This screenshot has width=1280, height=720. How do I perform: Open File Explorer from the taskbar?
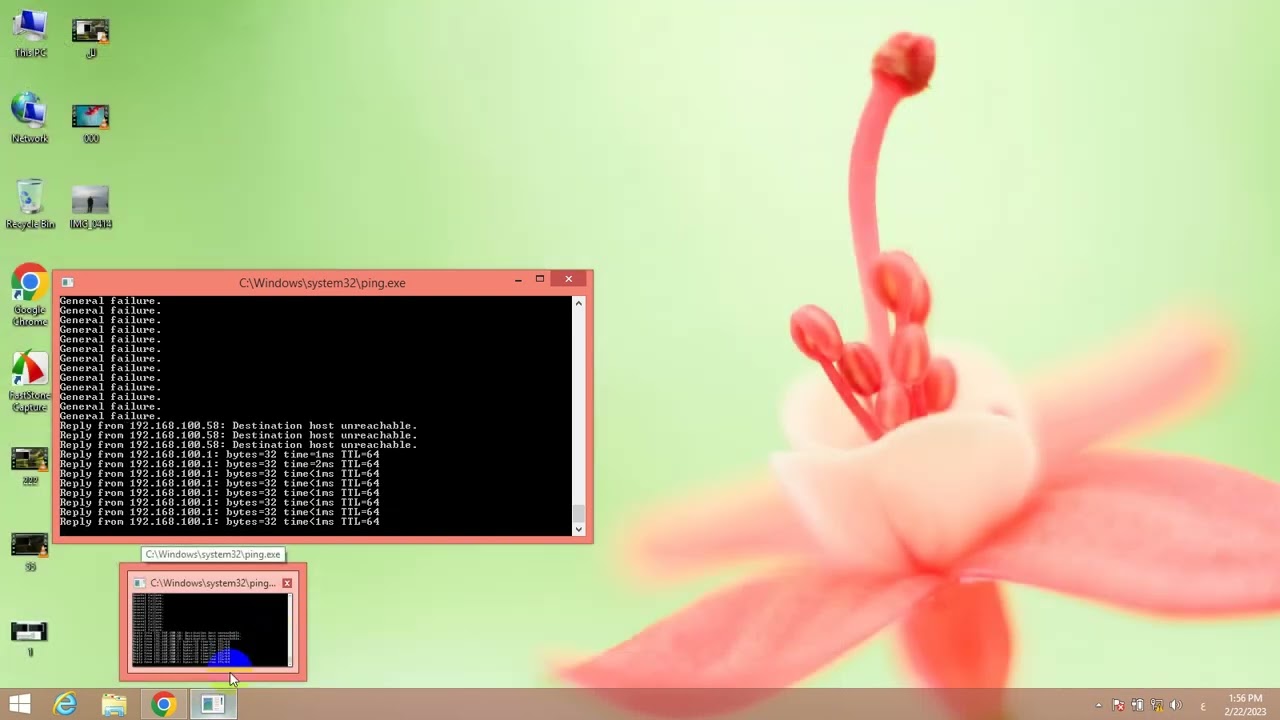(x=114, y=704)
